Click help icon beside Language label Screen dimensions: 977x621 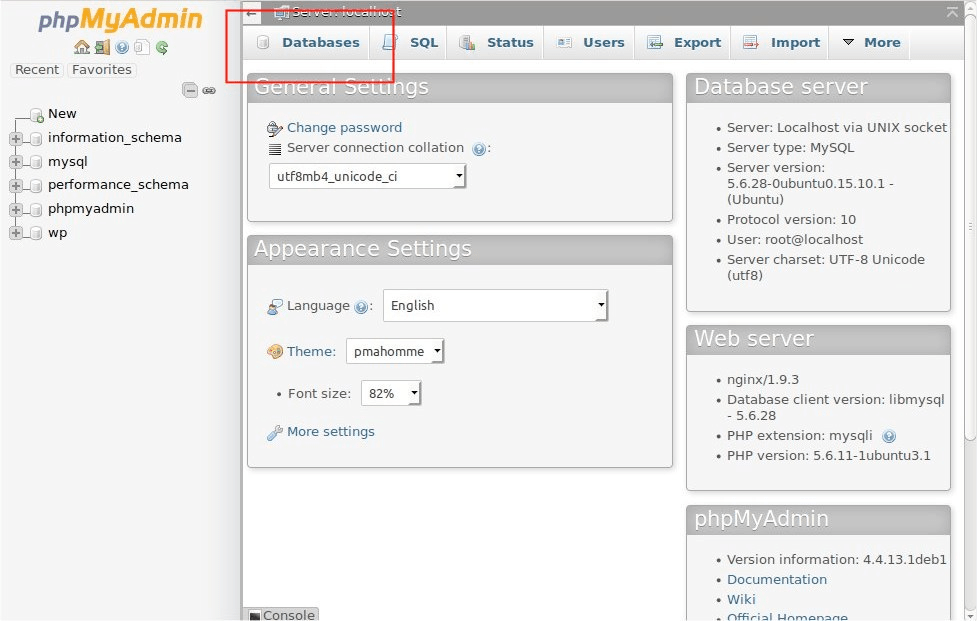[361, 307]
